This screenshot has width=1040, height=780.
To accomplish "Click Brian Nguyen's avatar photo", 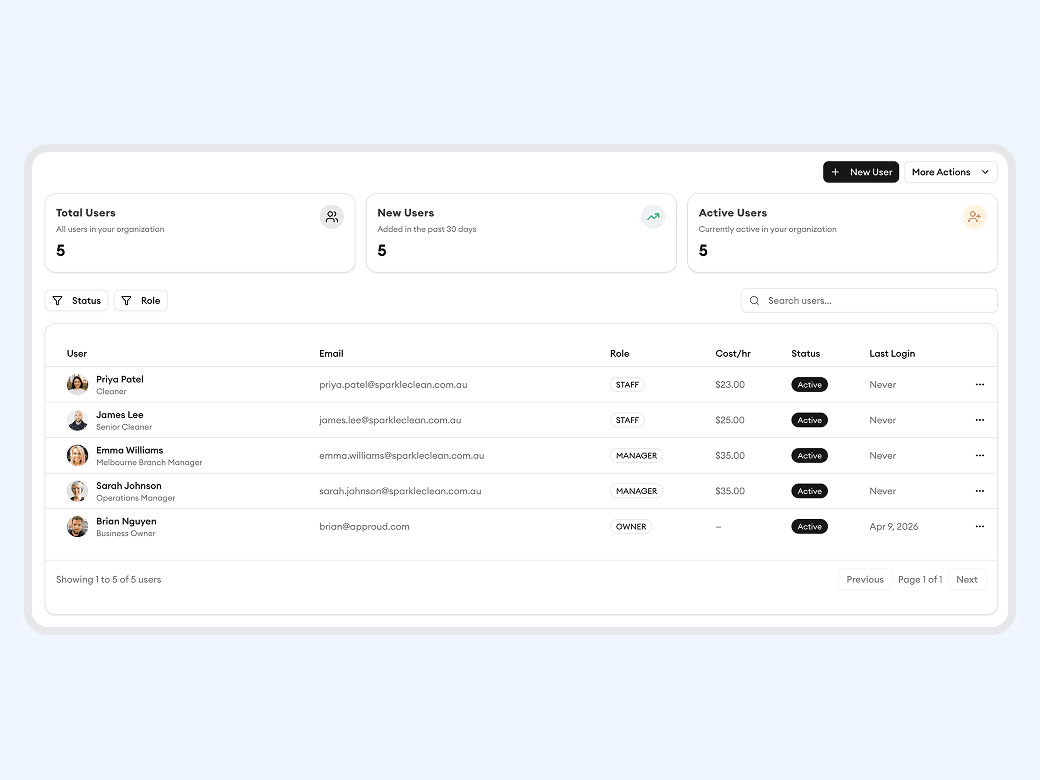I will click(x=77, y=527).
